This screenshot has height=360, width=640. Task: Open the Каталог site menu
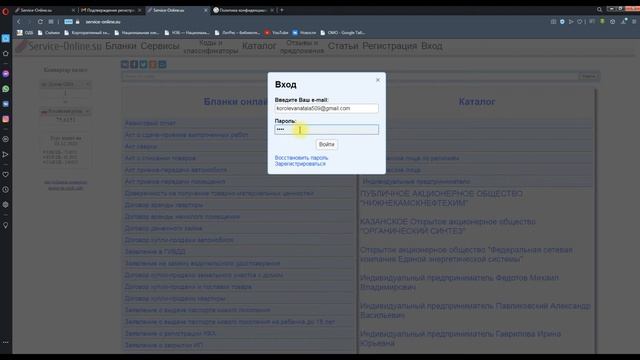coord(259,46)
